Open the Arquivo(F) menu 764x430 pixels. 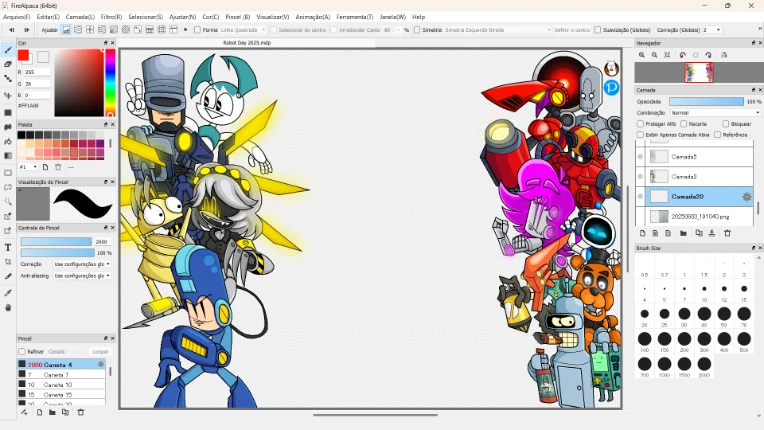click(x=17, y=17)
